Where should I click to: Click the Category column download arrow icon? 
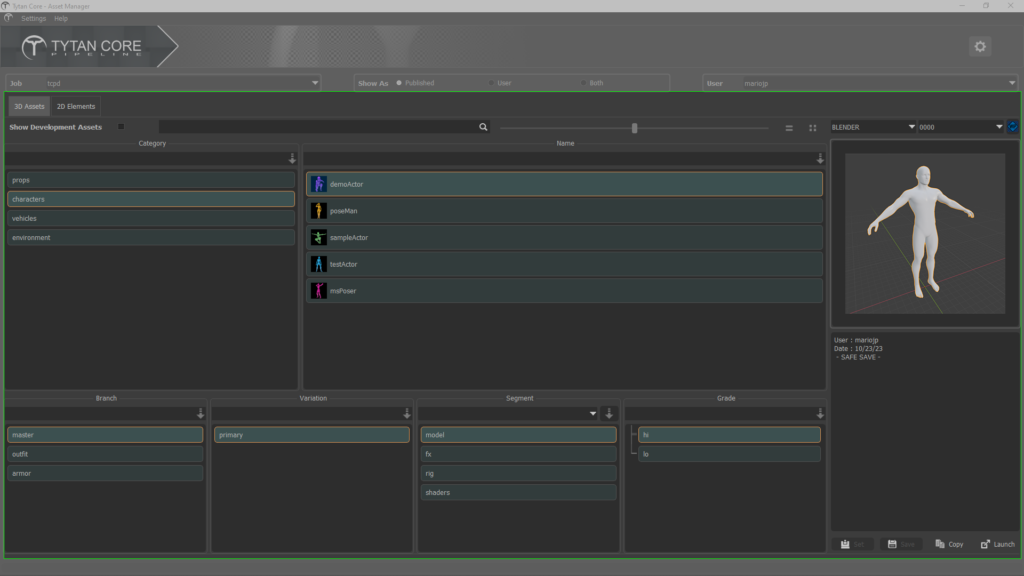coord(292,159)
